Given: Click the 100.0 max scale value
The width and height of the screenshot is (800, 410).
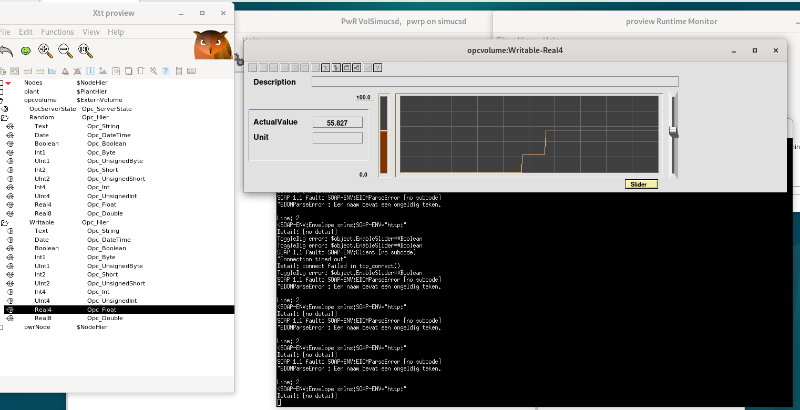Looking at the screenshot, I should click(363, 97).
